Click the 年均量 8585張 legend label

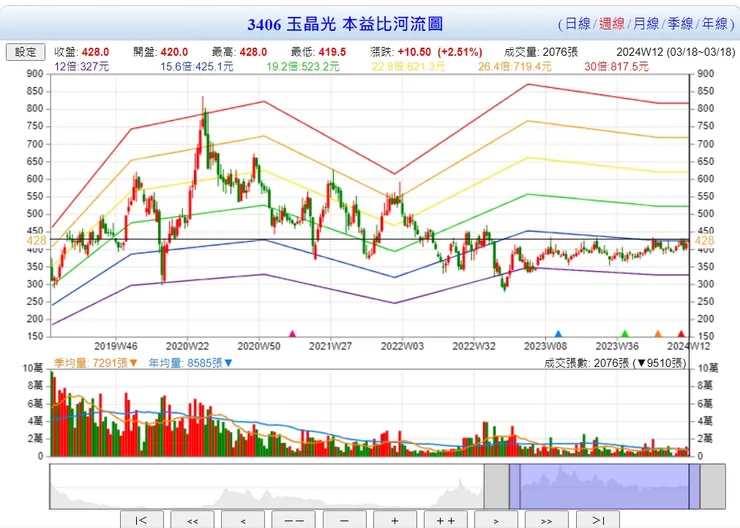point(191,363)
